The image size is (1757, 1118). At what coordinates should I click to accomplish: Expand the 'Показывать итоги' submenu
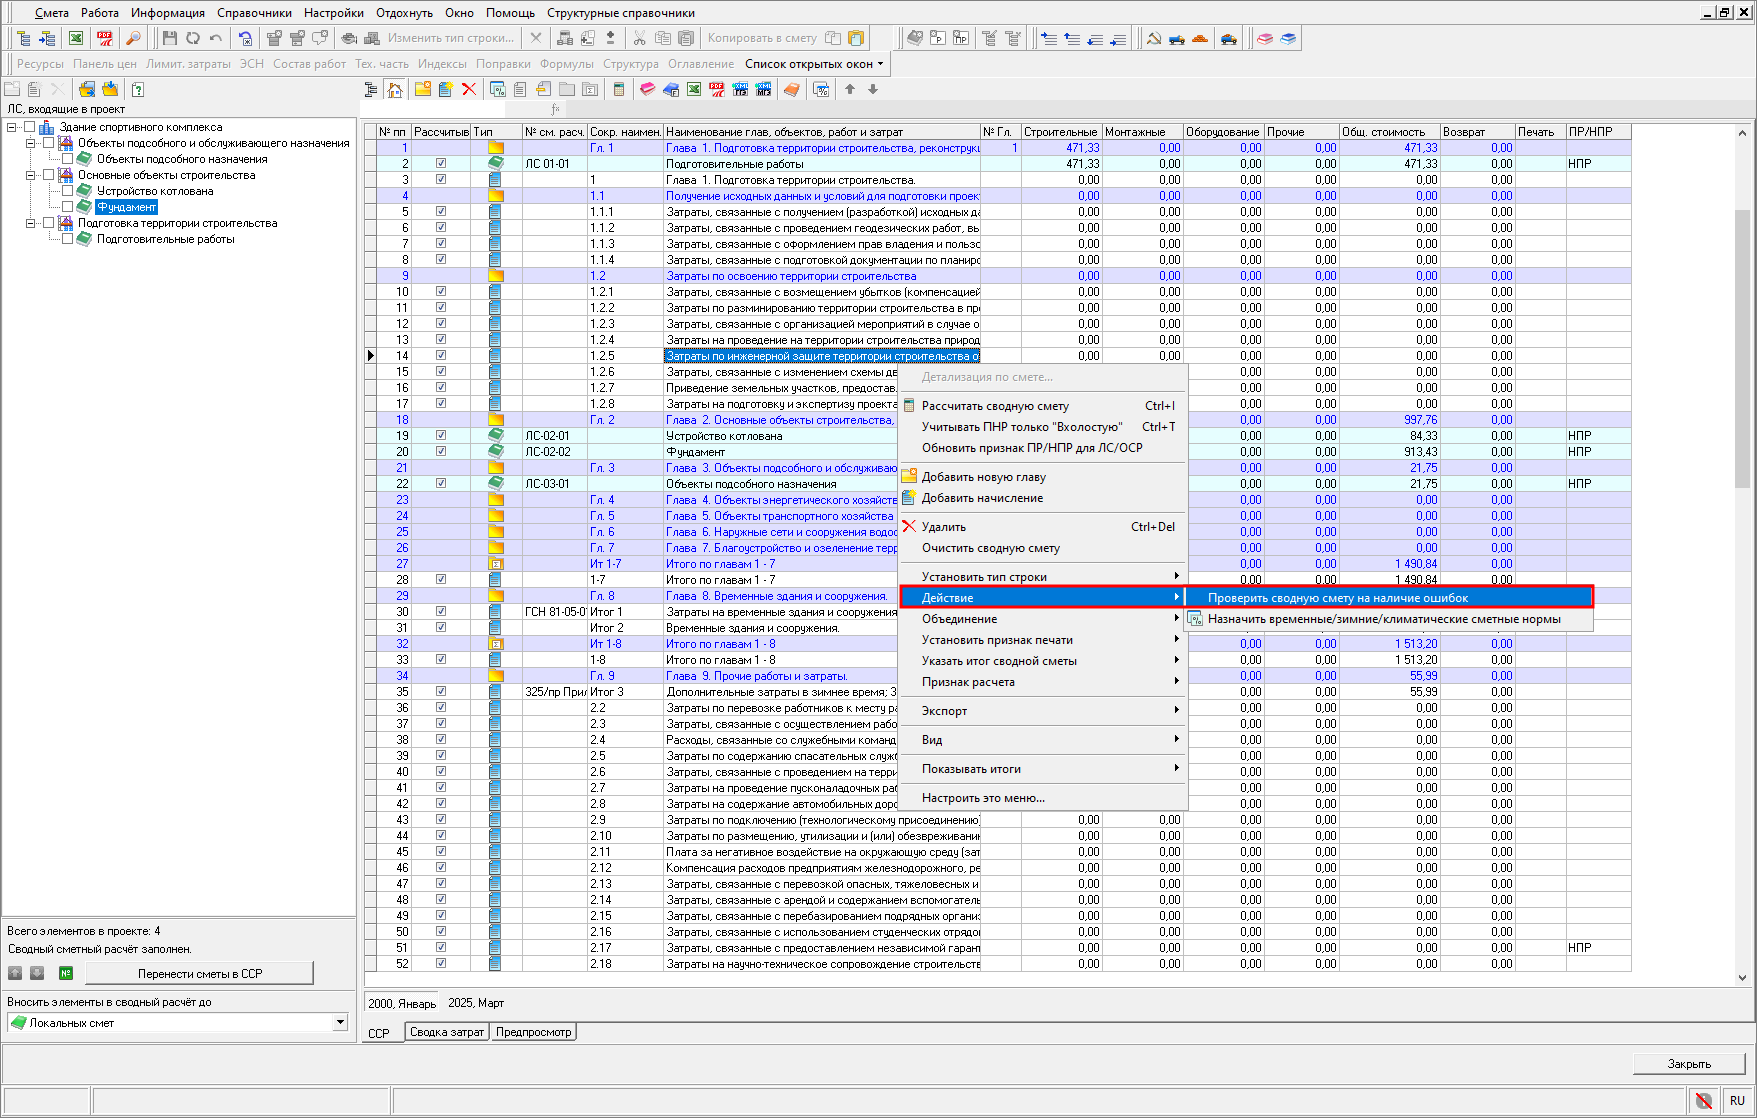coord(1043,769)
